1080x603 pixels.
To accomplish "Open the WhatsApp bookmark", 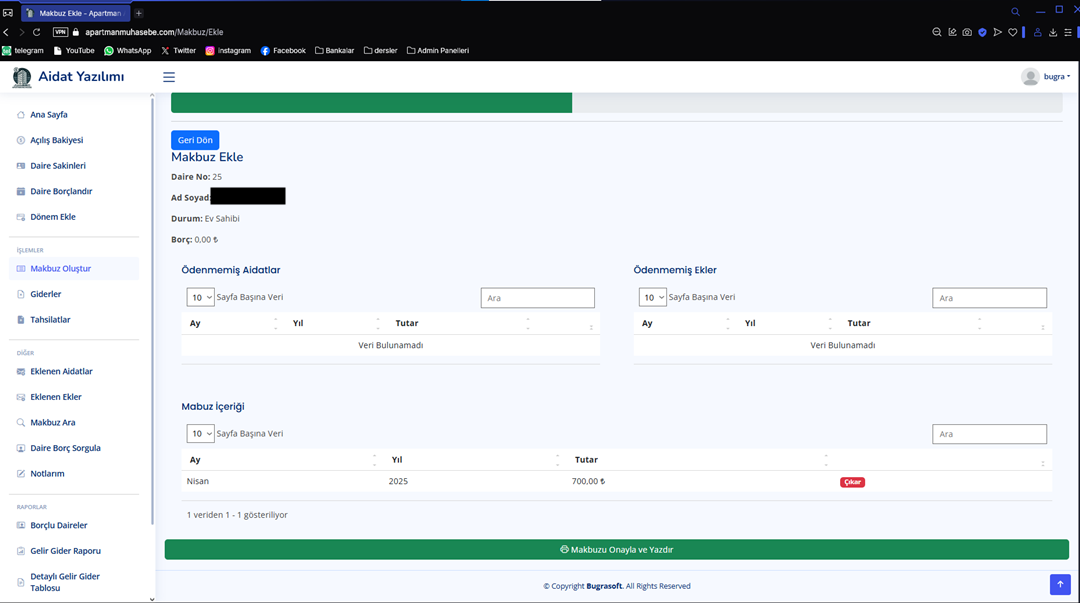I will (x=127, y=50).
